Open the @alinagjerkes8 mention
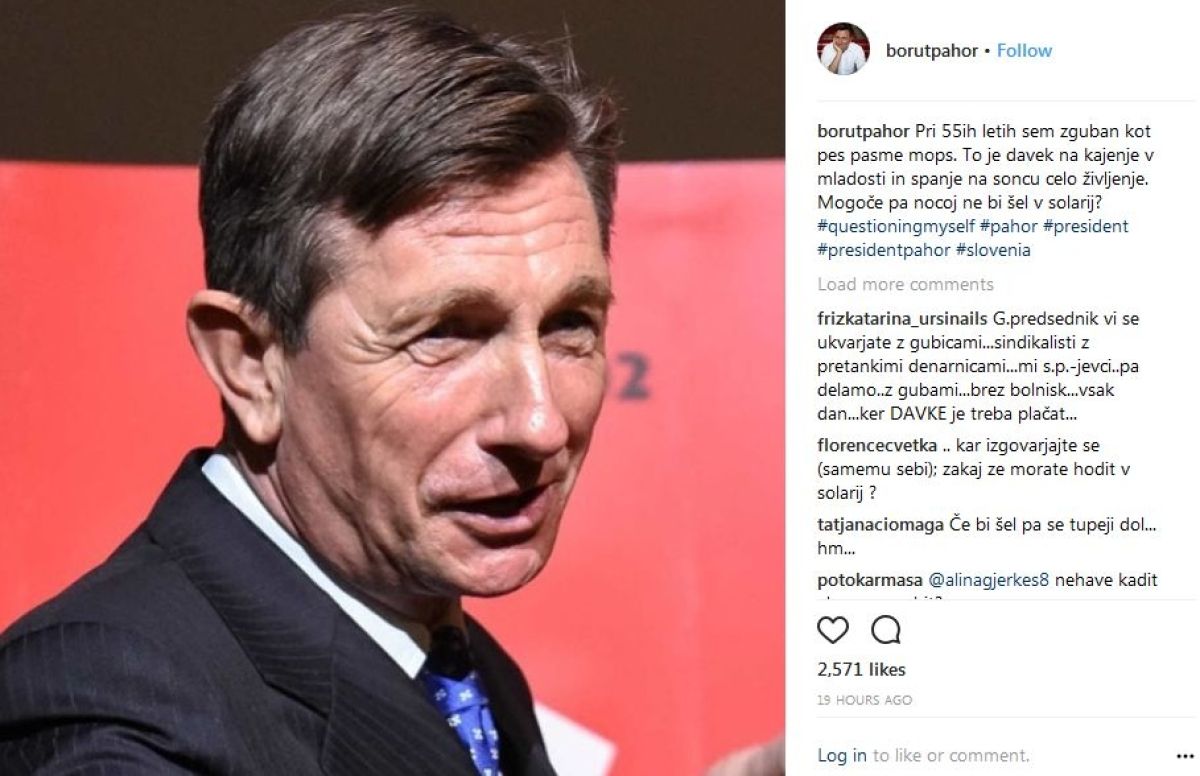The width and height of the screenshot is (1200, 776). click(x=989, y=580)
